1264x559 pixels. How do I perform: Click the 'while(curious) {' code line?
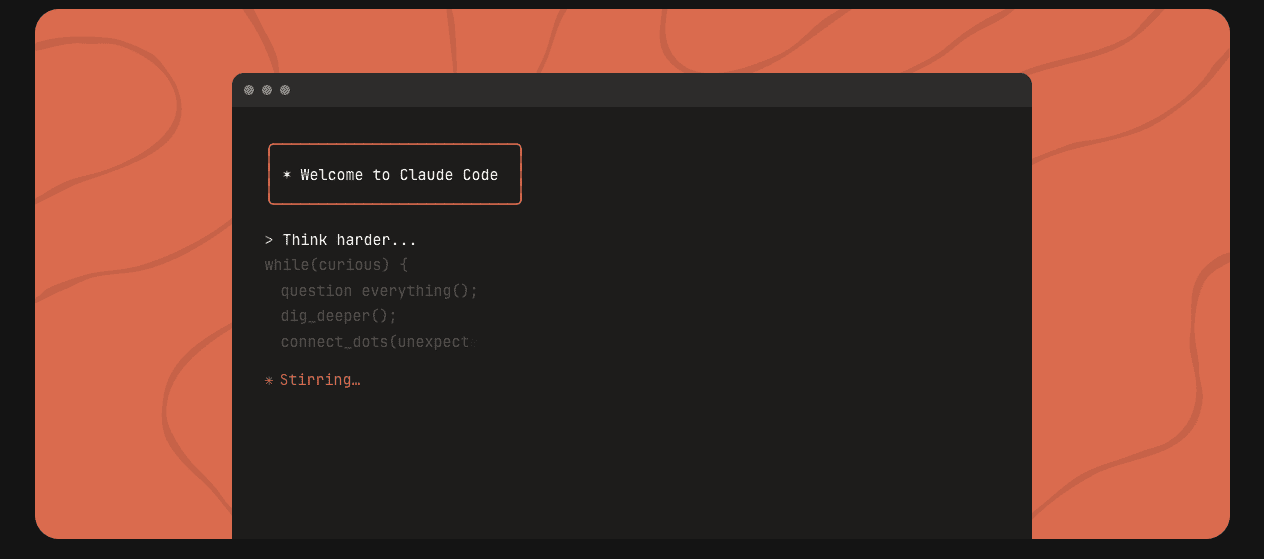coord(336,265)
